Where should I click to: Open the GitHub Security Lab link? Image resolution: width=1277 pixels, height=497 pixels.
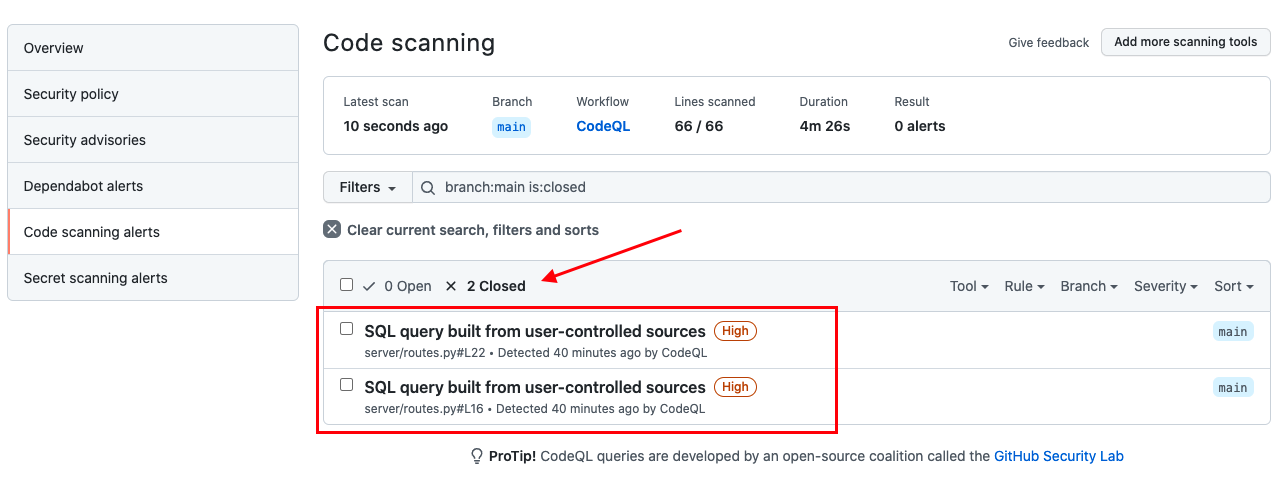pos(1059,456)
